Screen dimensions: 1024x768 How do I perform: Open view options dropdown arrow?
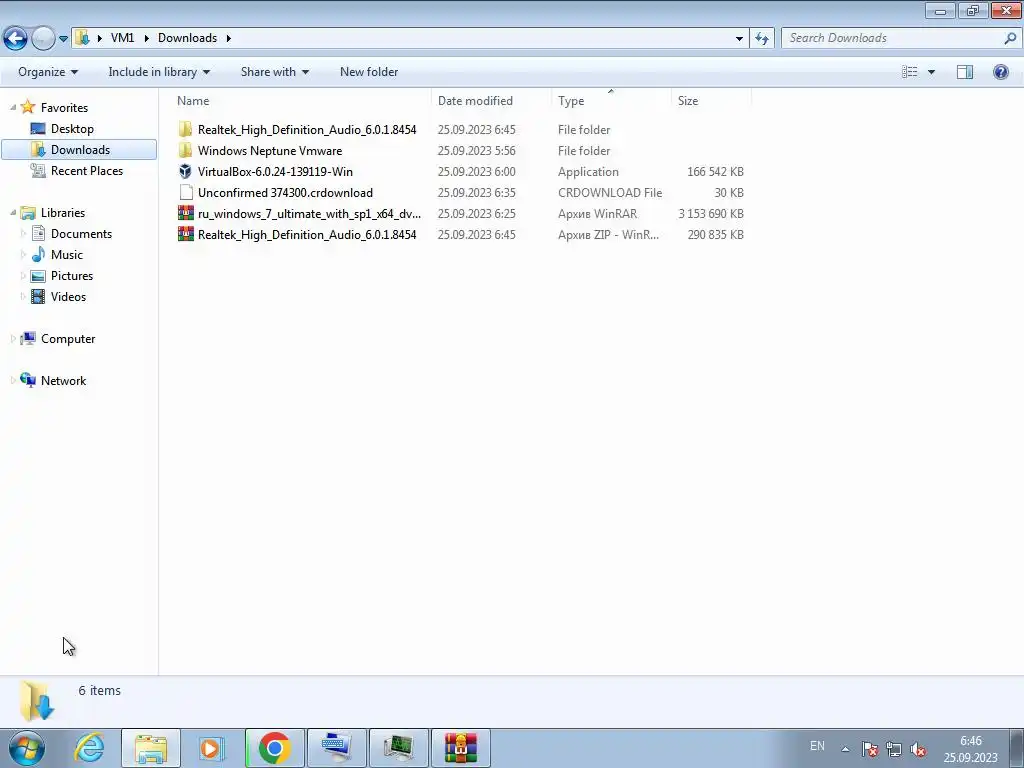pos(931,72)
